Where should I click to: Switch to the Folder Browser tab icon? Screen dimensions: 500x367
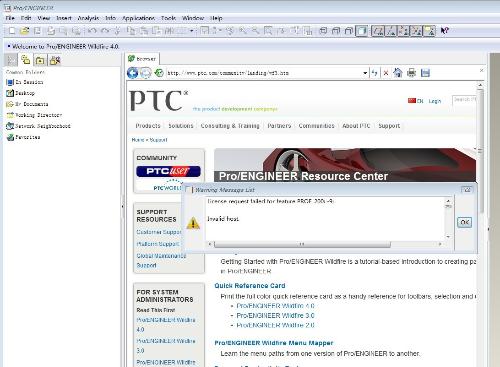26,60
